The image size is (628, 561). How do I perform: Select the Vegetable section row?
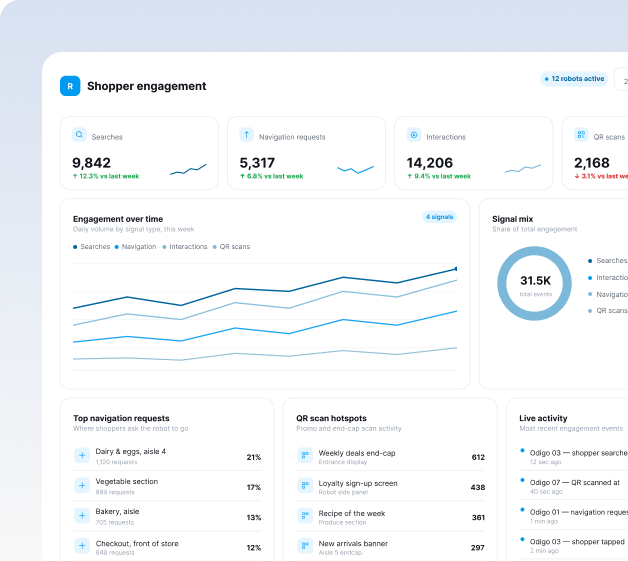point(167,486)
